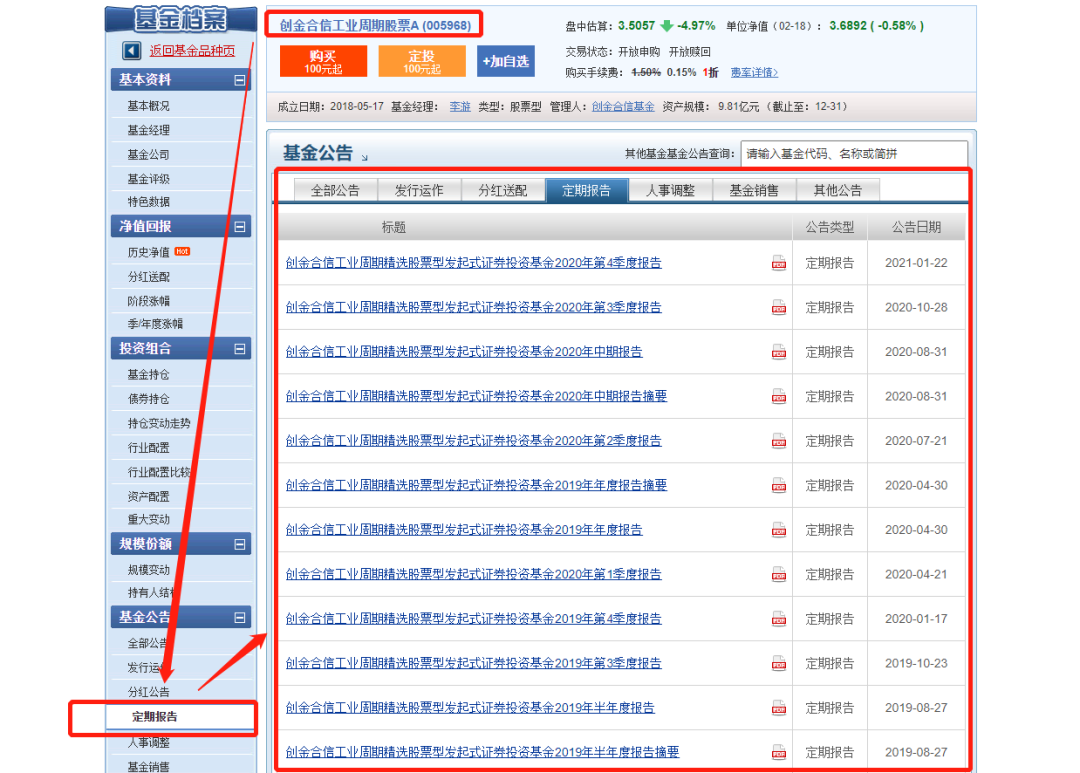Click the small arrow icon next to 基金公告 heading
This screenshot has width=1080, height=773.
pos(364,157)
